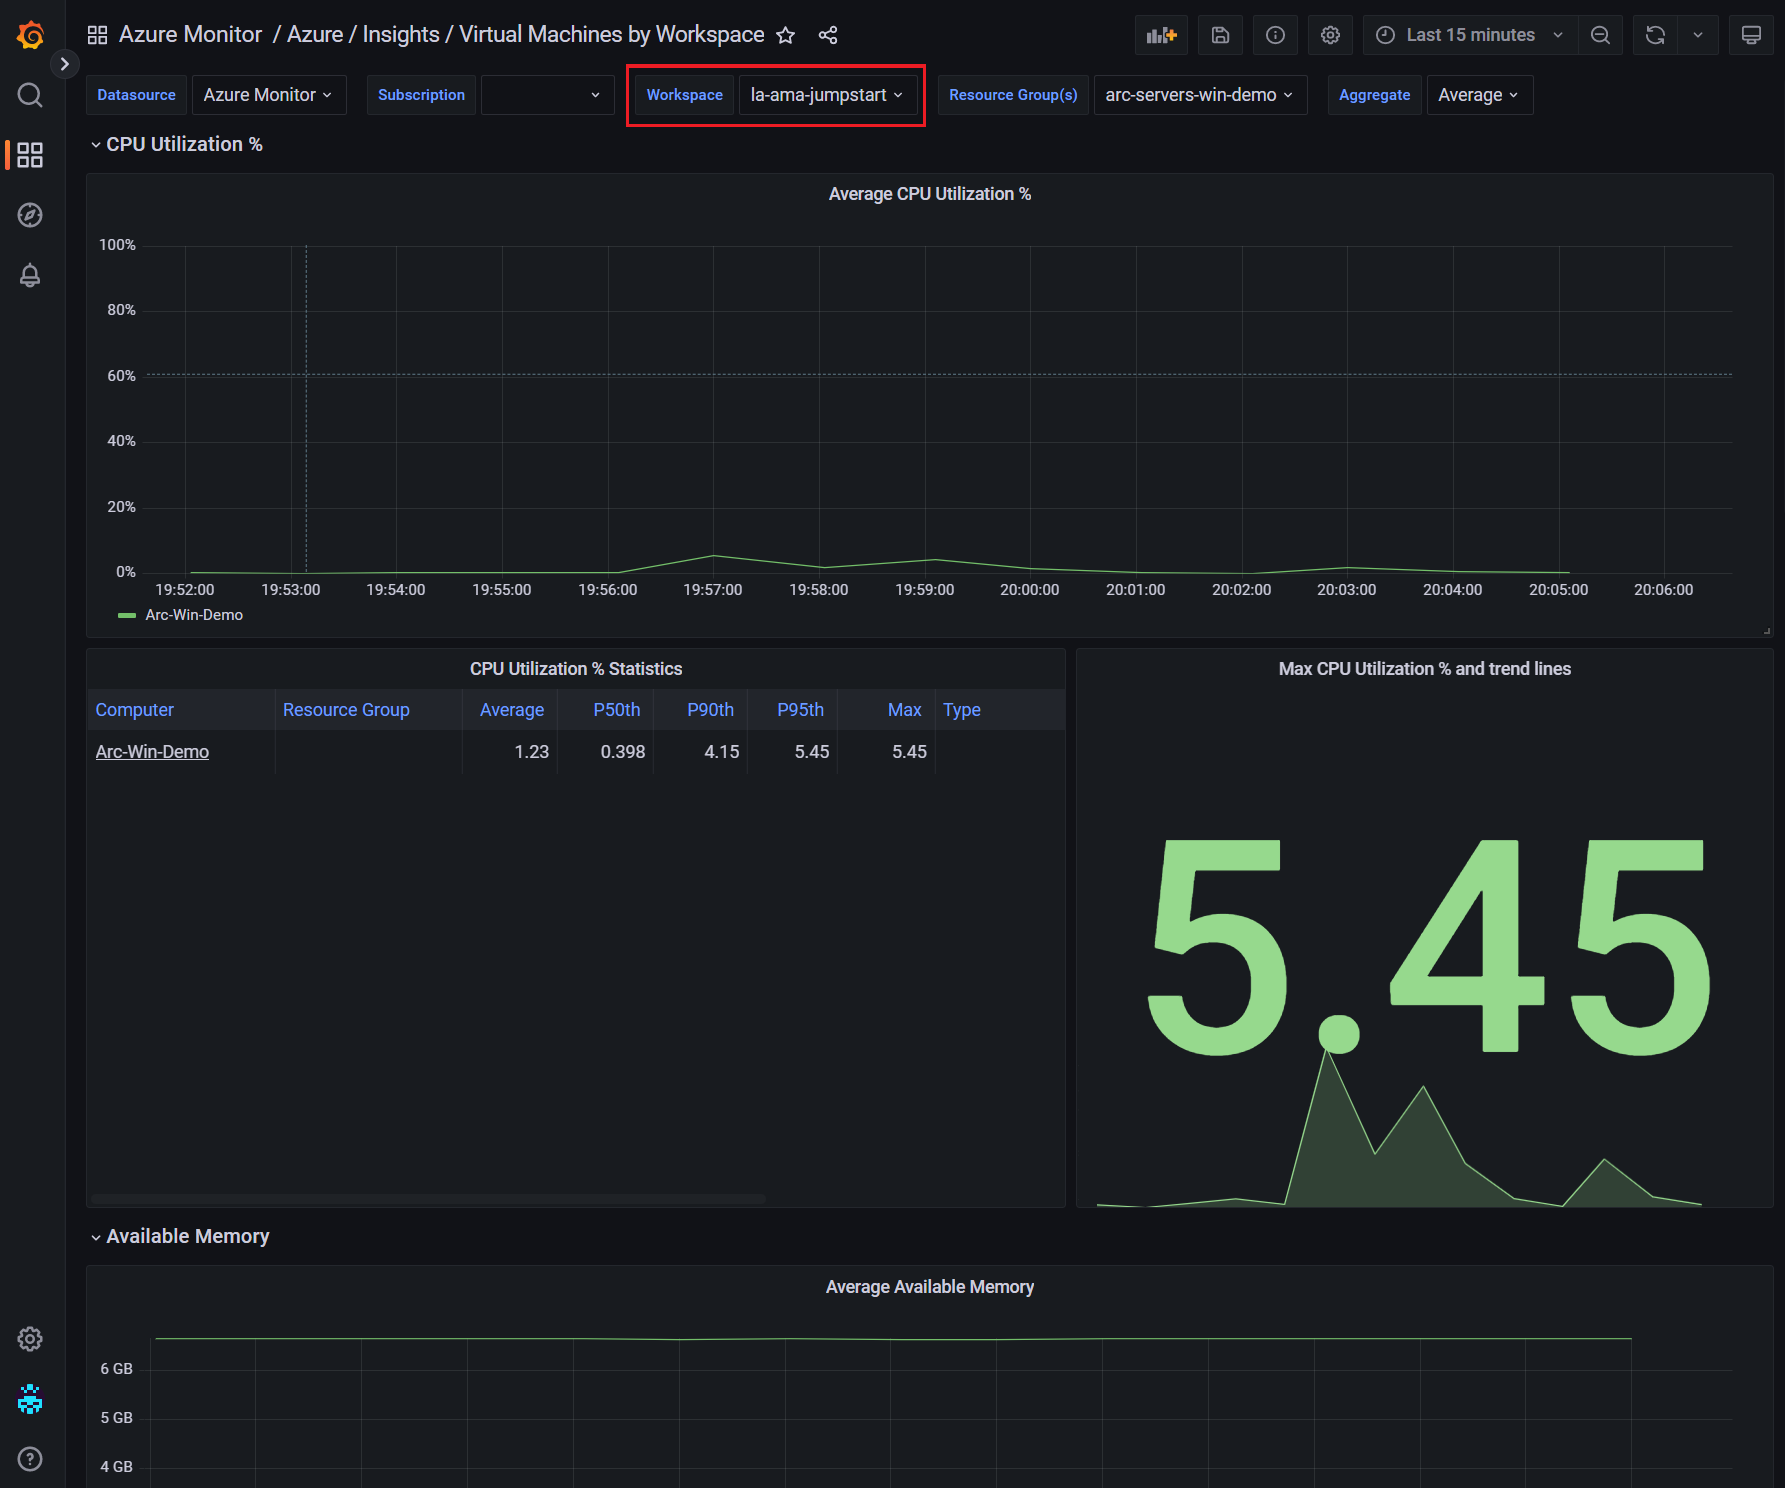Expand the sidebar with arrow button
1785x1488 pixels.
[x=64, y=64]
